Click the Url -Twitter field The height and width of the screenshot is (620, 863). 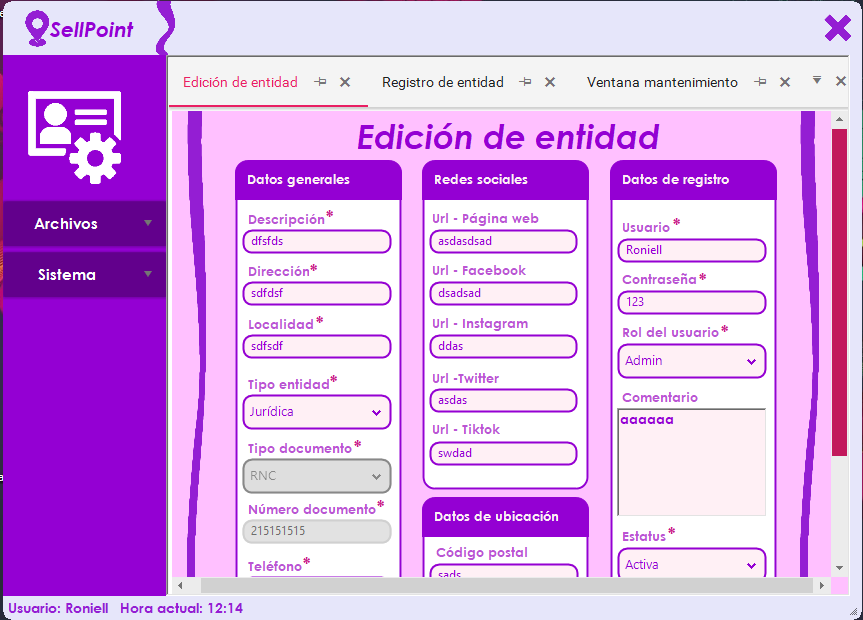504,400
